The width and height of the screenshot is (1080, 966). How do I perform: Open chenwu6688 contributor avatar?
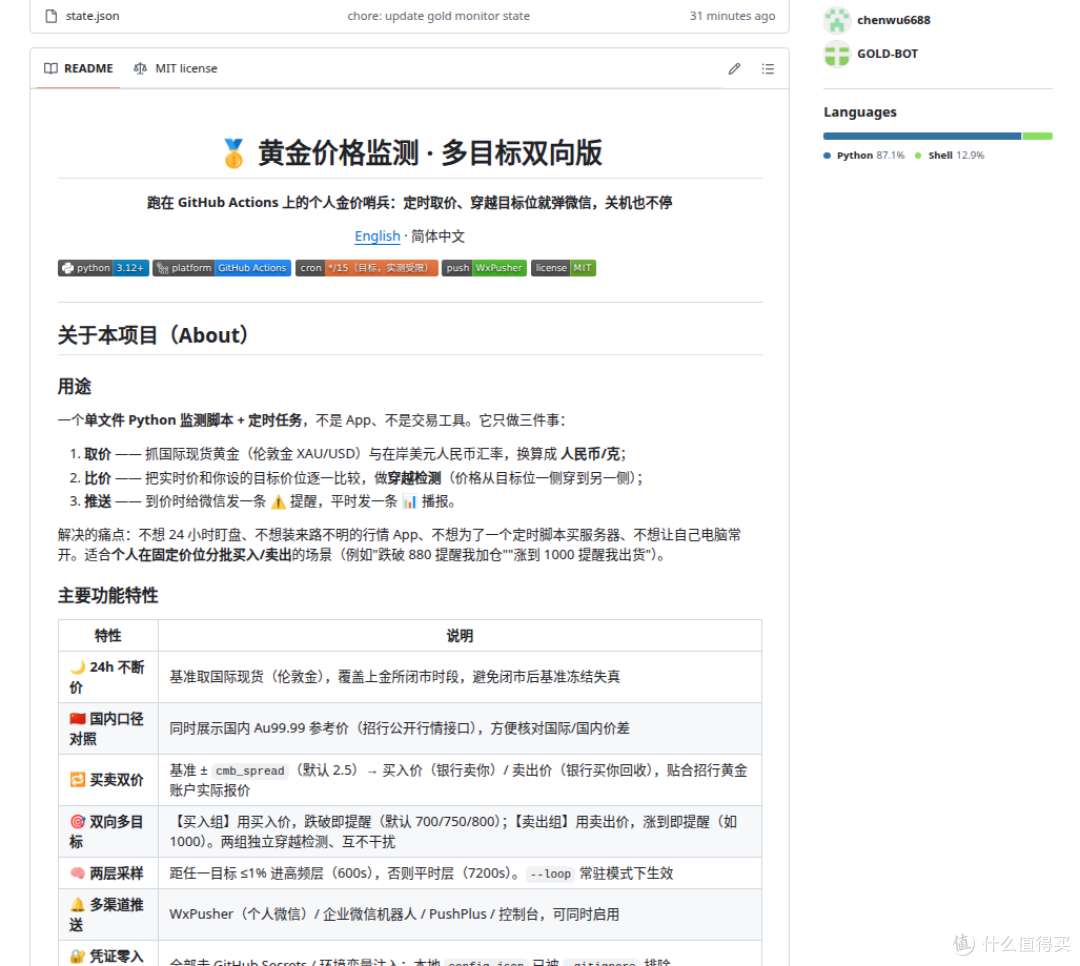[x=837, y=20]
